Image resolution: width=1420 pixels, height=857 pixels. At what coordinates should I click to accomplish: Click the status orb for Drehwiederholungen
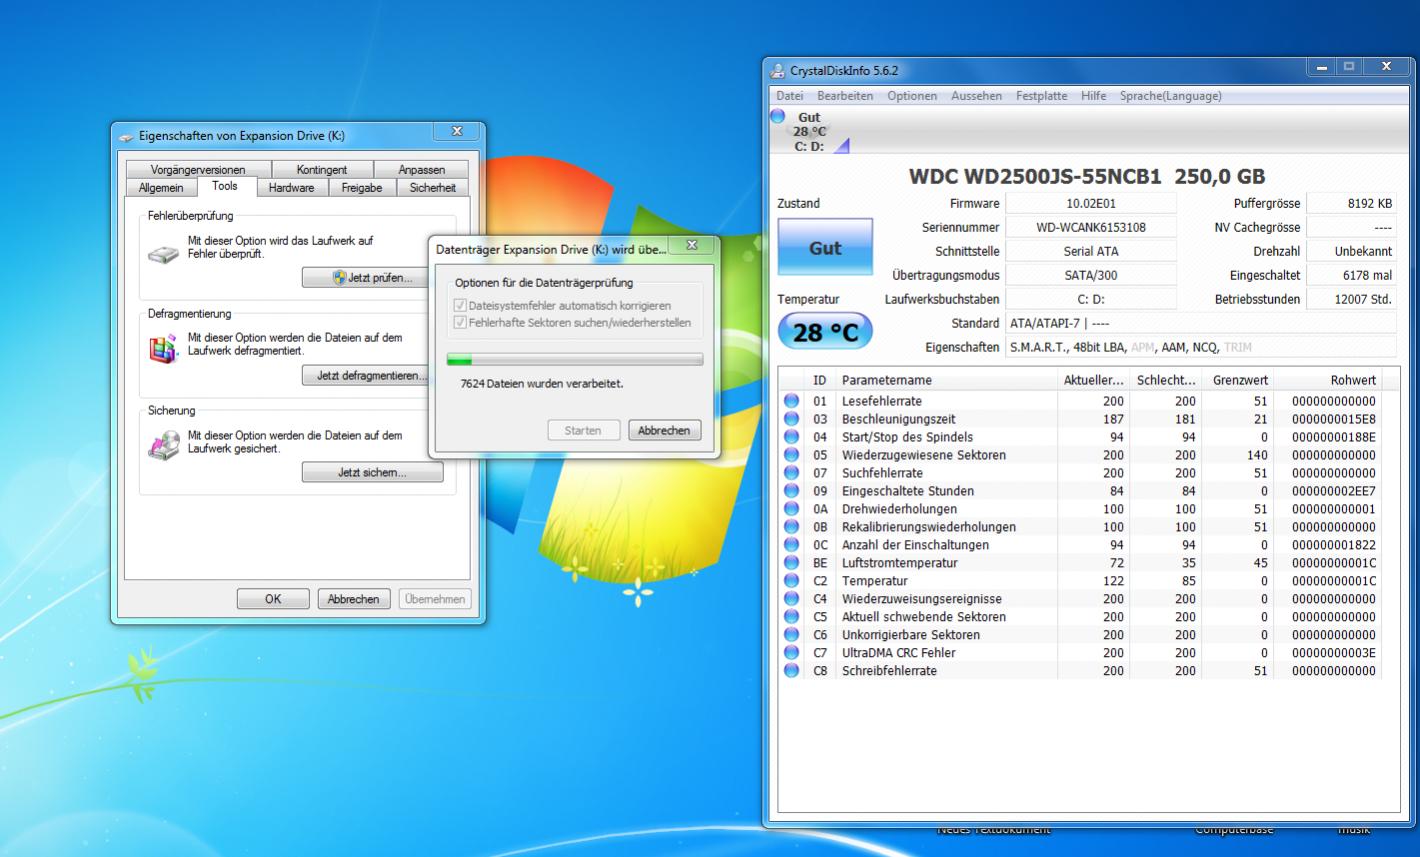[x=792, y=509]
